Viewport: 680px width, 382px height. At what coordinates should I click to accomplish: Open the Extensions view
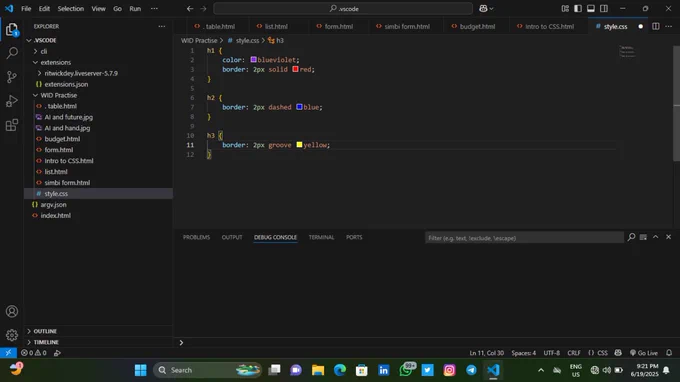pos(12,125)
